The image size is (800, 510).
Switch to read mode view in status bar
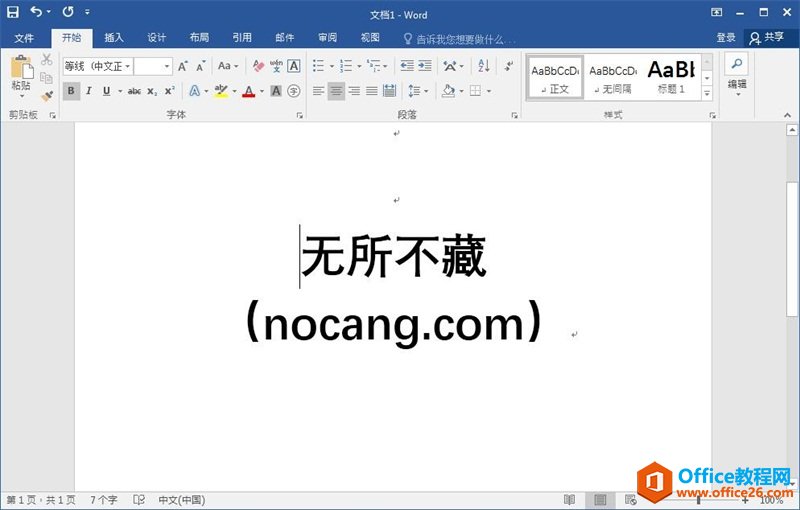(569, 500)
